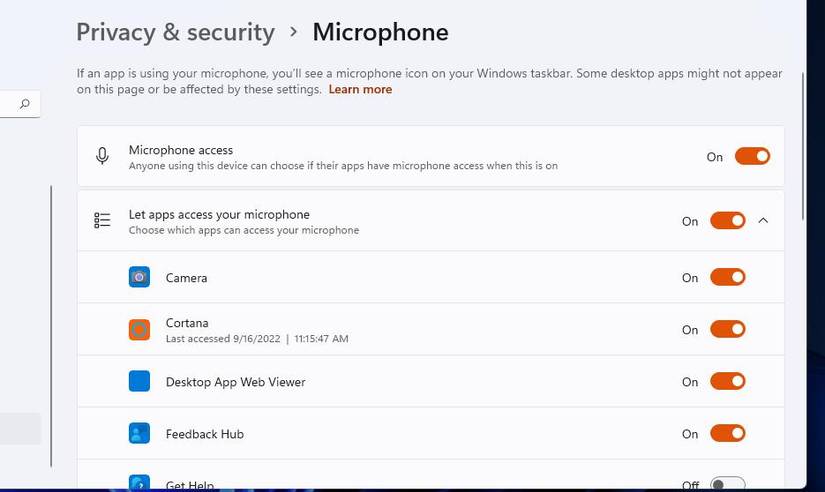Open the Learn more link

[x=360, y=89]
